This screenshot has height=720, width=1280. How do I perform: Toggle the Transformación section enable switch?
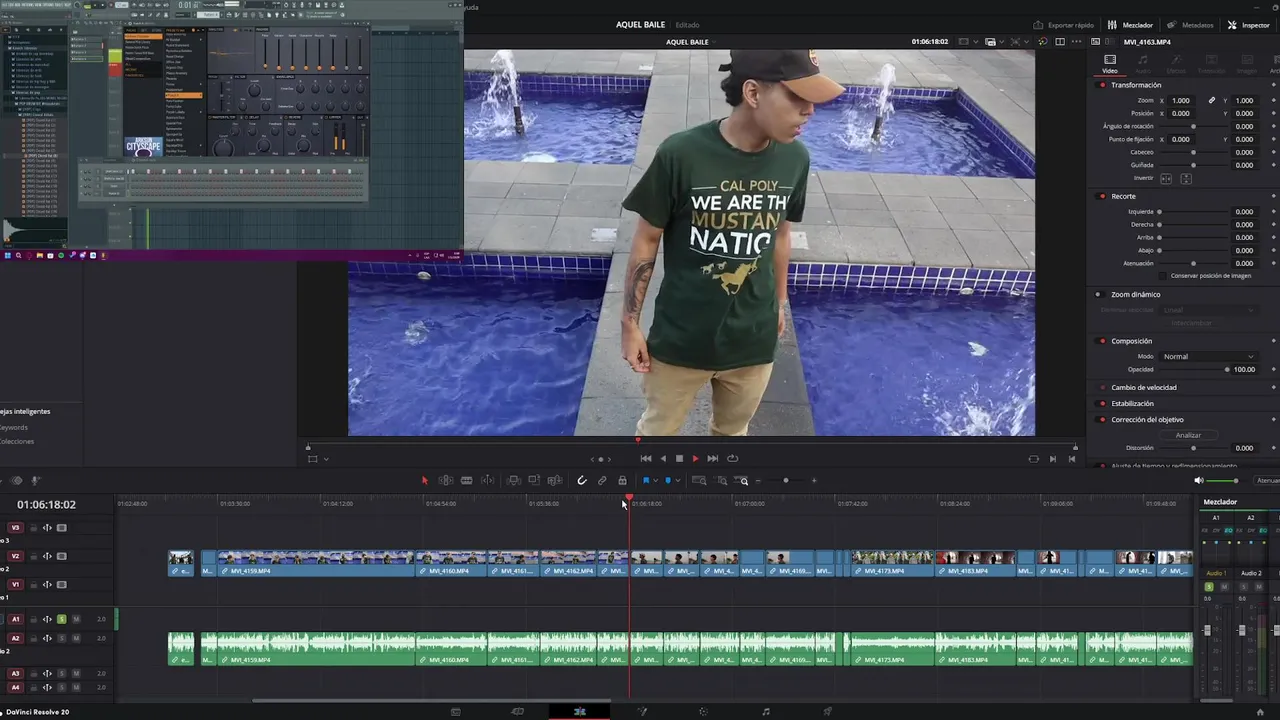point(1102,85)
